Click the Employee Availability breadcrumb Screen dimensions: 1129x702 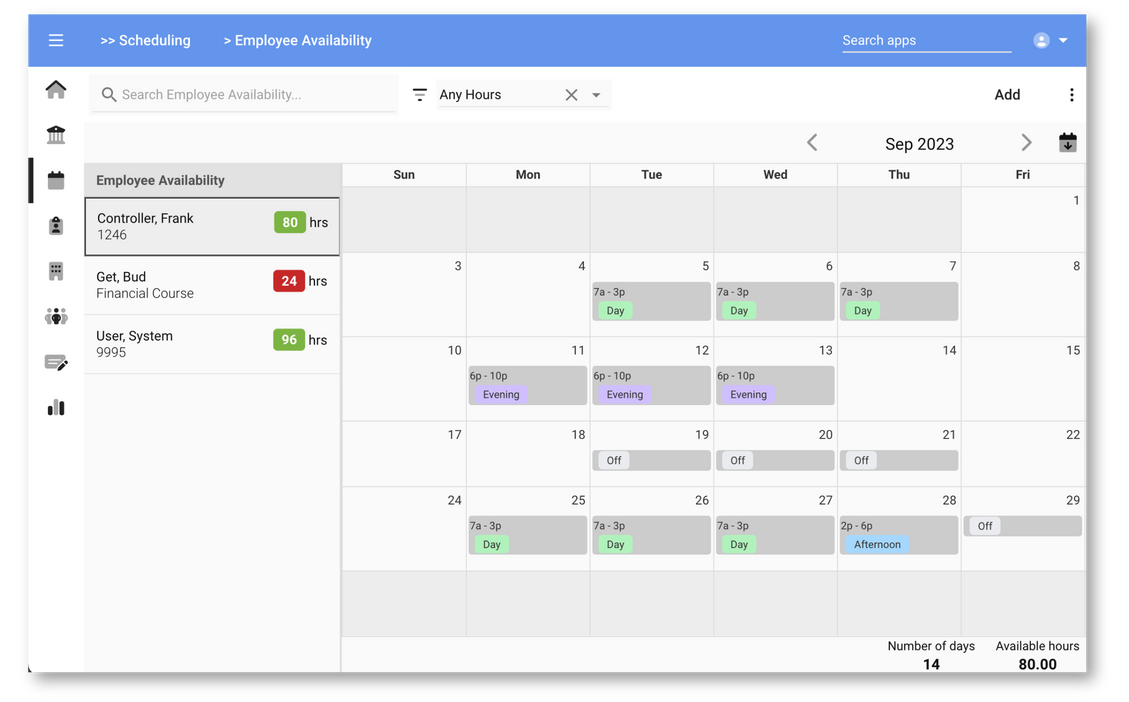tap(298, 41)
